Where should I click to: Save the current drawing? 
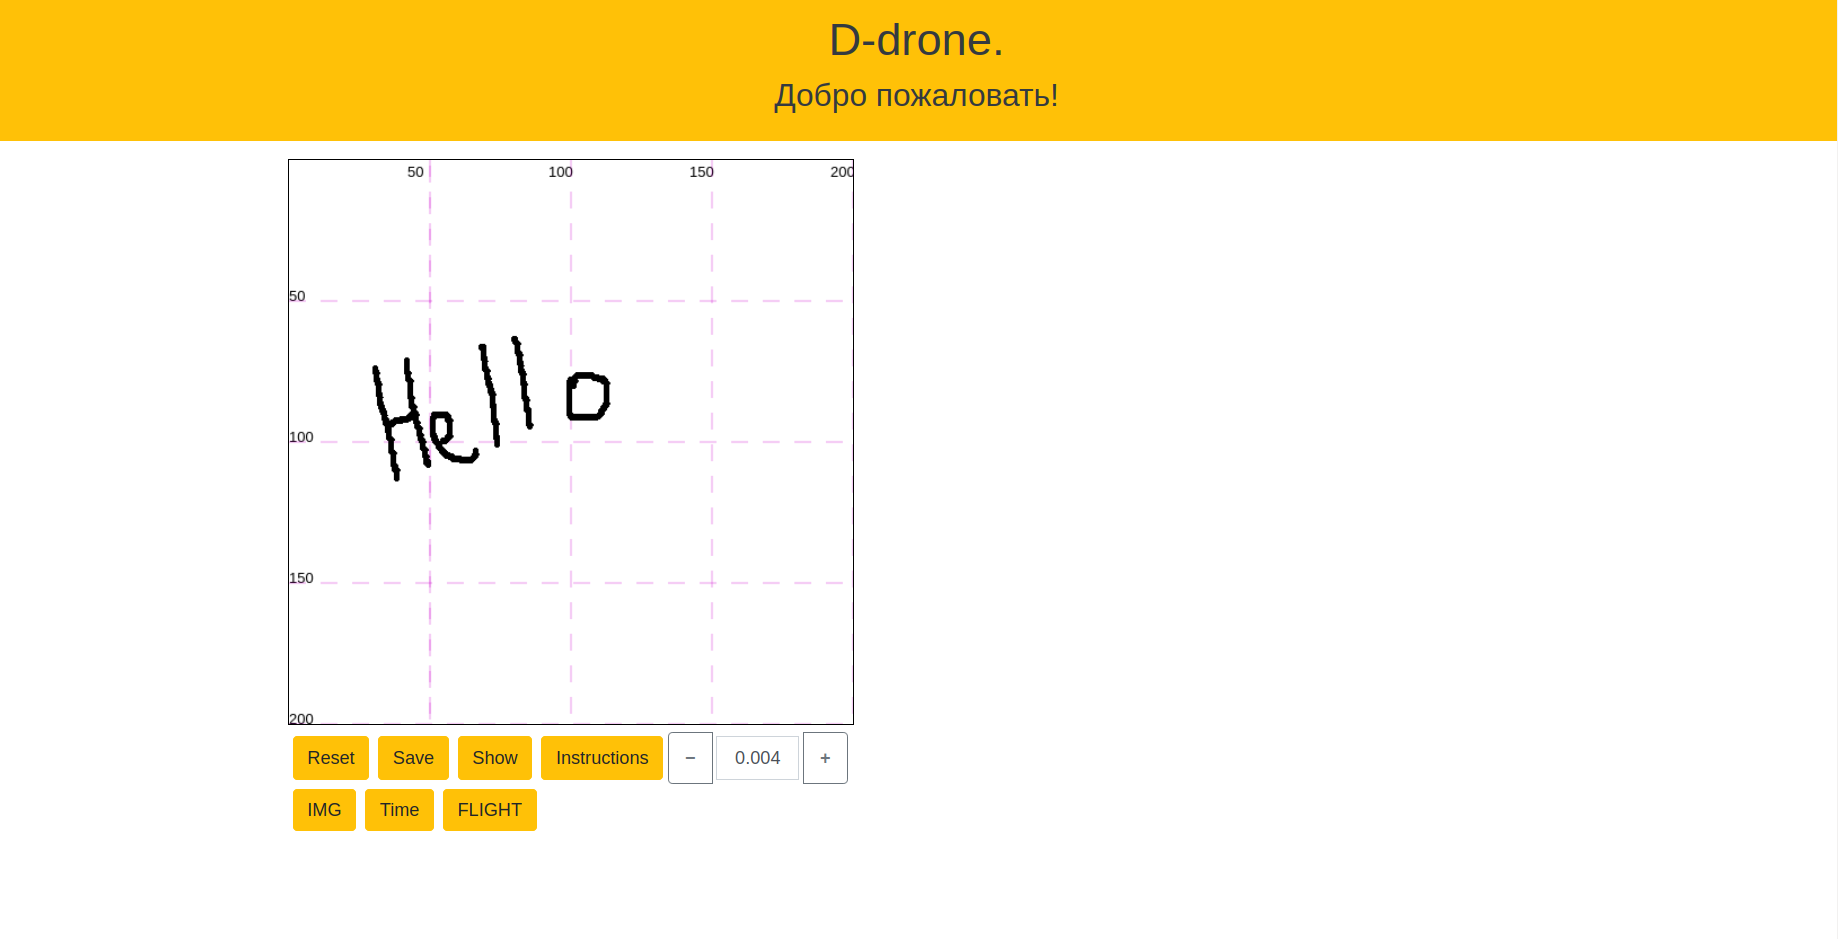point(413,758)
